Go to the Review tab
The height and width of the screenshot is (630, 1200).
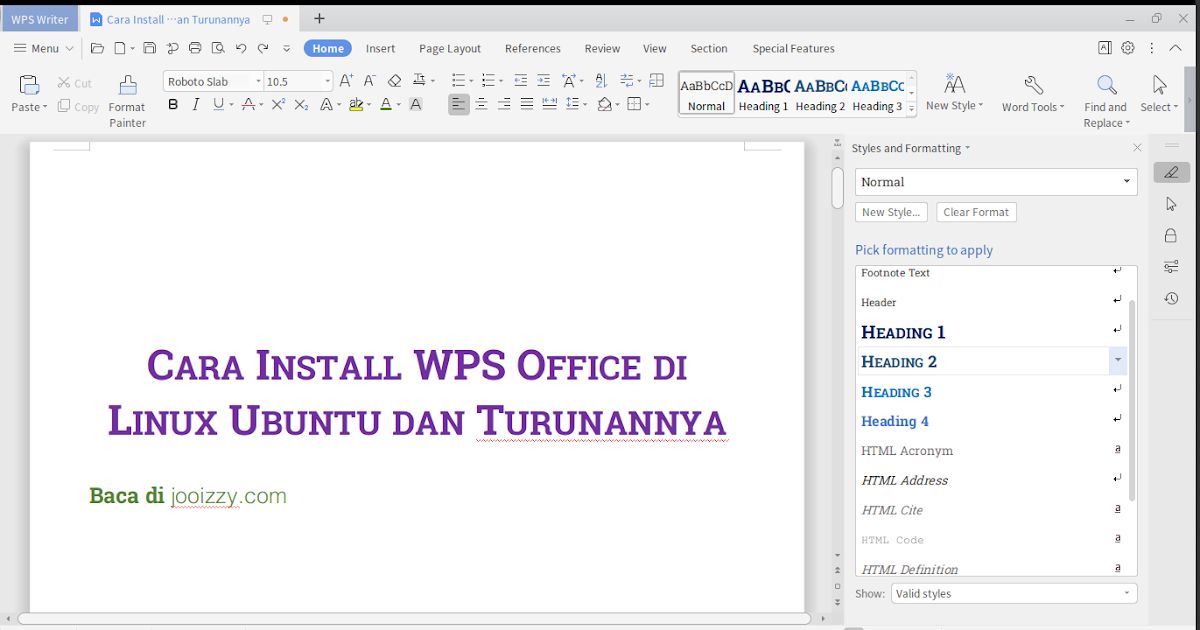(x=603, y=48)
